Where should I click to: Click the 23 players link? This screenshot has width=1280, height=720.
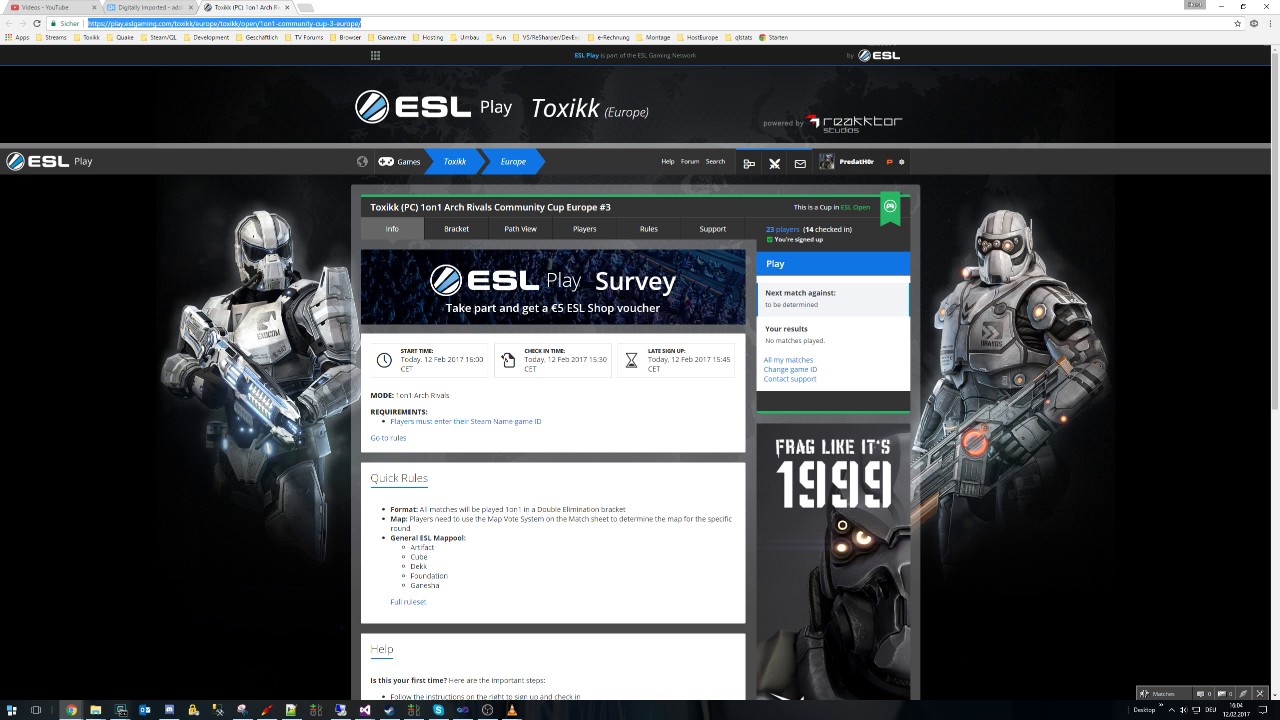[x=783, y=229]
